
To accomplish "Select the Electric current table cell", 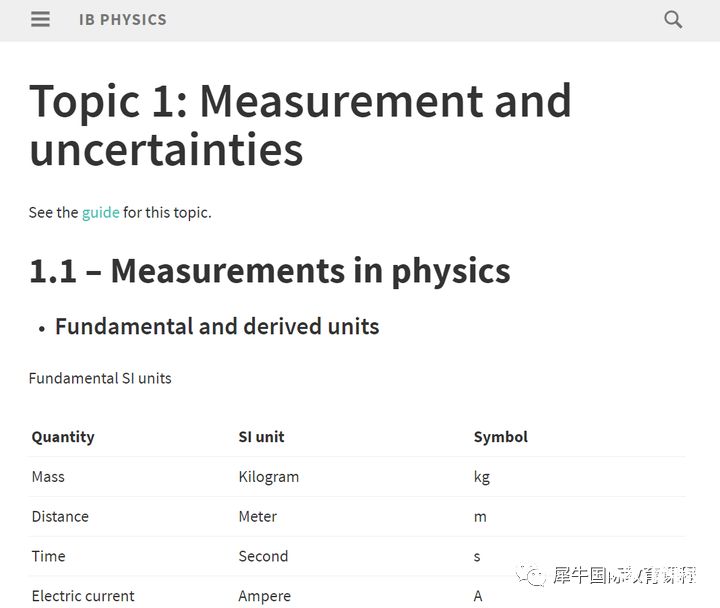I will pyautogui.click(x=83, y=596).
